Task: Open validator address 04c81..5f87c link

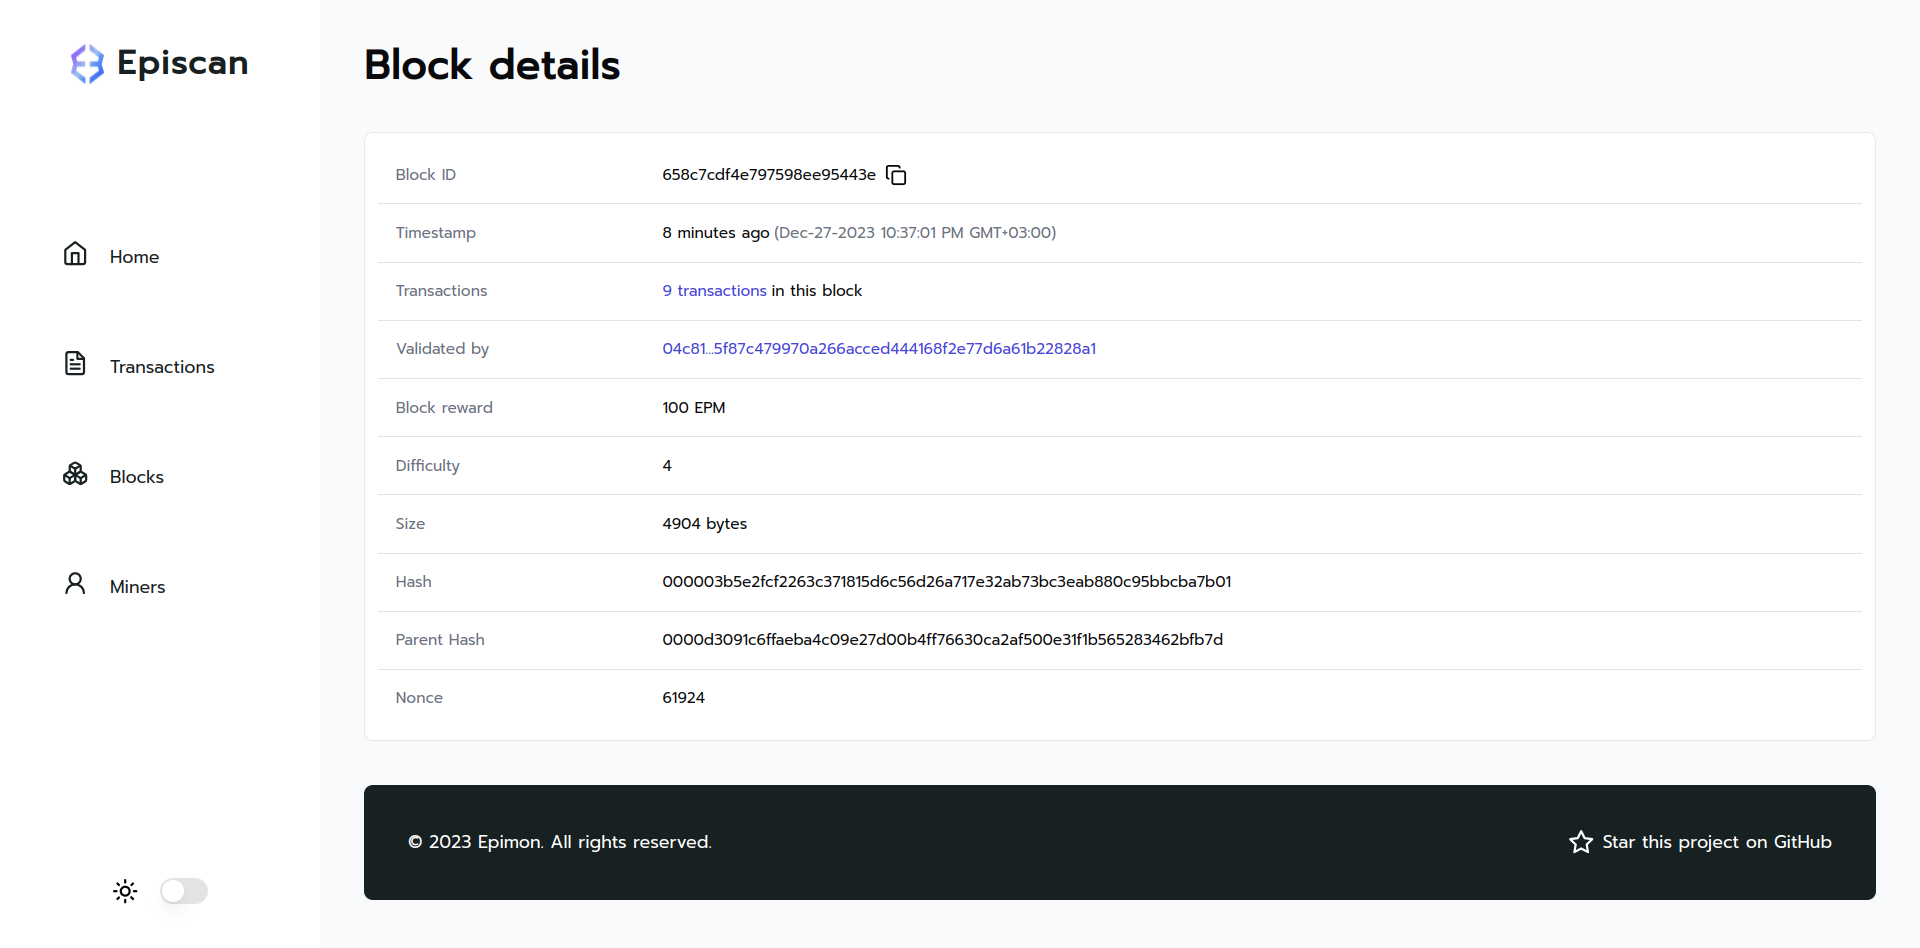Action: click(x=879, y=349)
